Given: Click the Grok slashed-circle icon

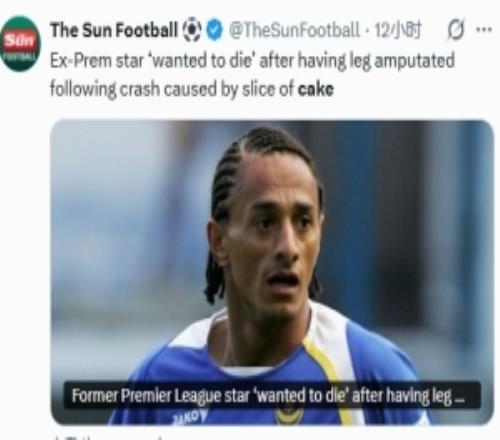Looking at the screenshot, I should (x=456, y=31).
